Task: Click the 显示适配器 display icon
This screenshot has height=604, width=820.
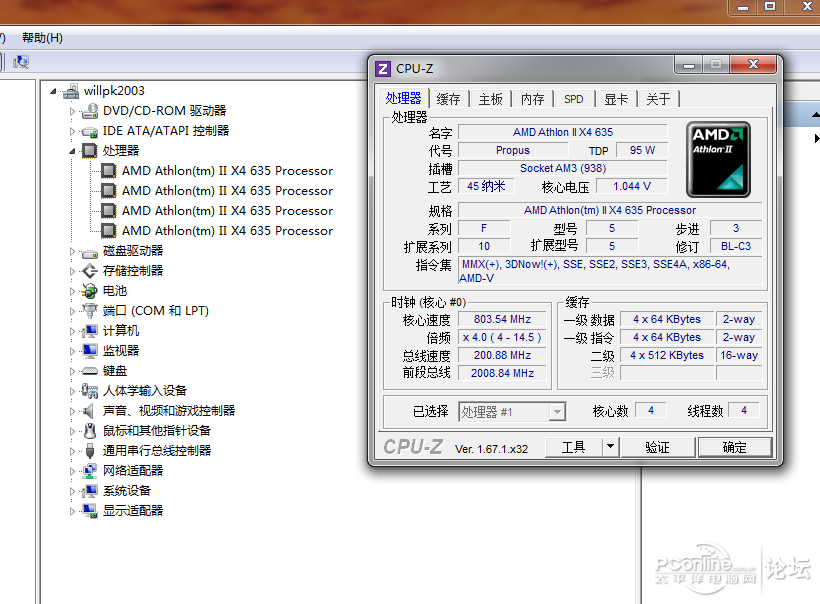Action: coord(90,511)
